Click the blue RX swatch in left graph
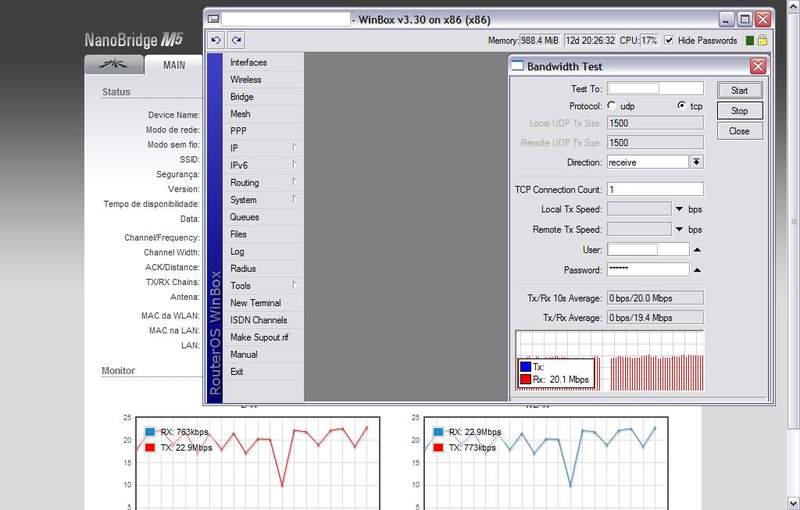800x510 pixels. coord(149,431)
